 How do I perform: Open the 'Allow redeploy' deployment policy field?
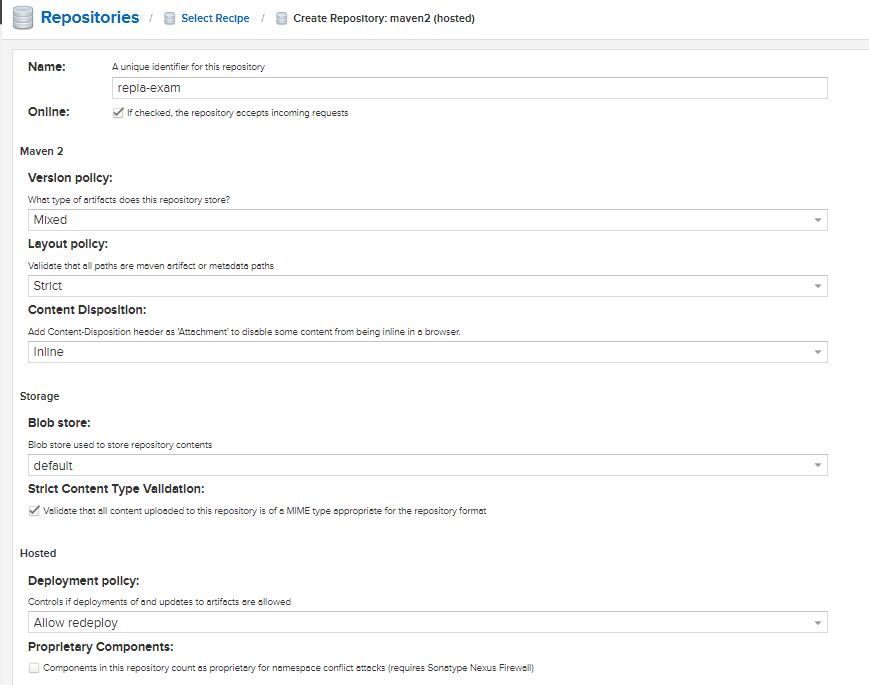pyautogui.click(x=418, y=623)
